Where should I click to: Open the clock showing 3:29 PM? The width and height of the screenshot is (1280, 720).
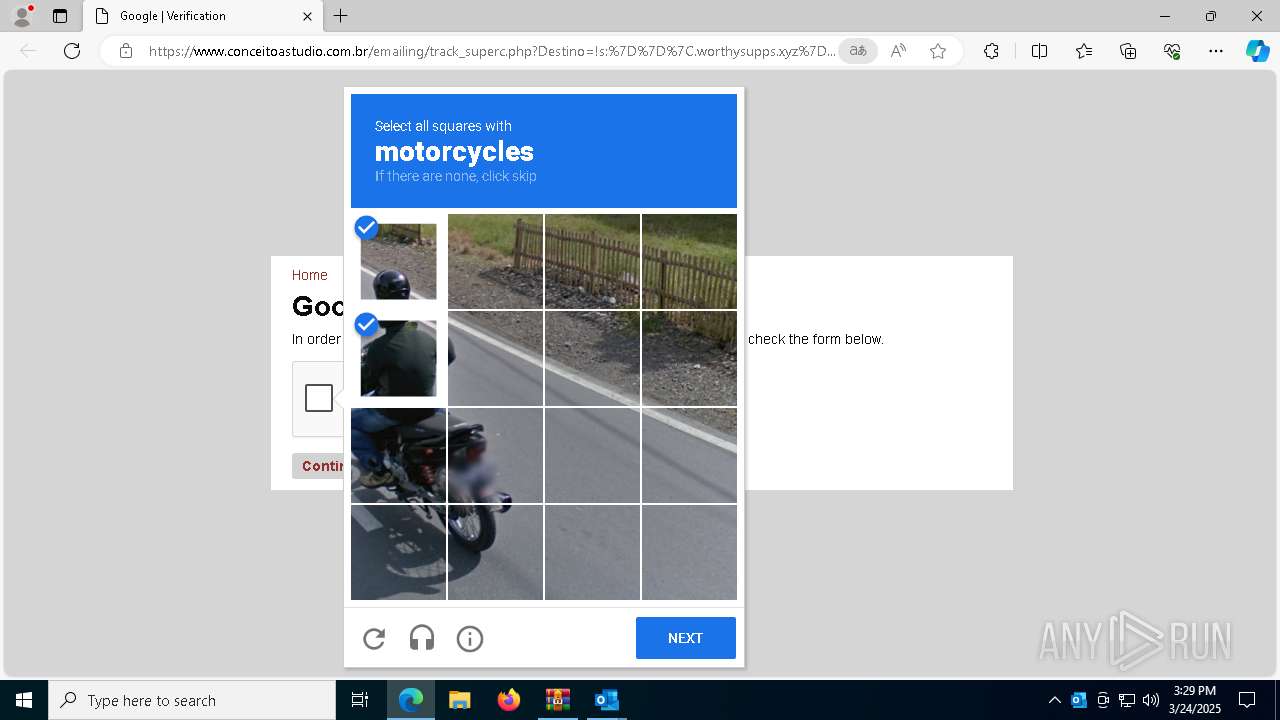pos(1195,700)
